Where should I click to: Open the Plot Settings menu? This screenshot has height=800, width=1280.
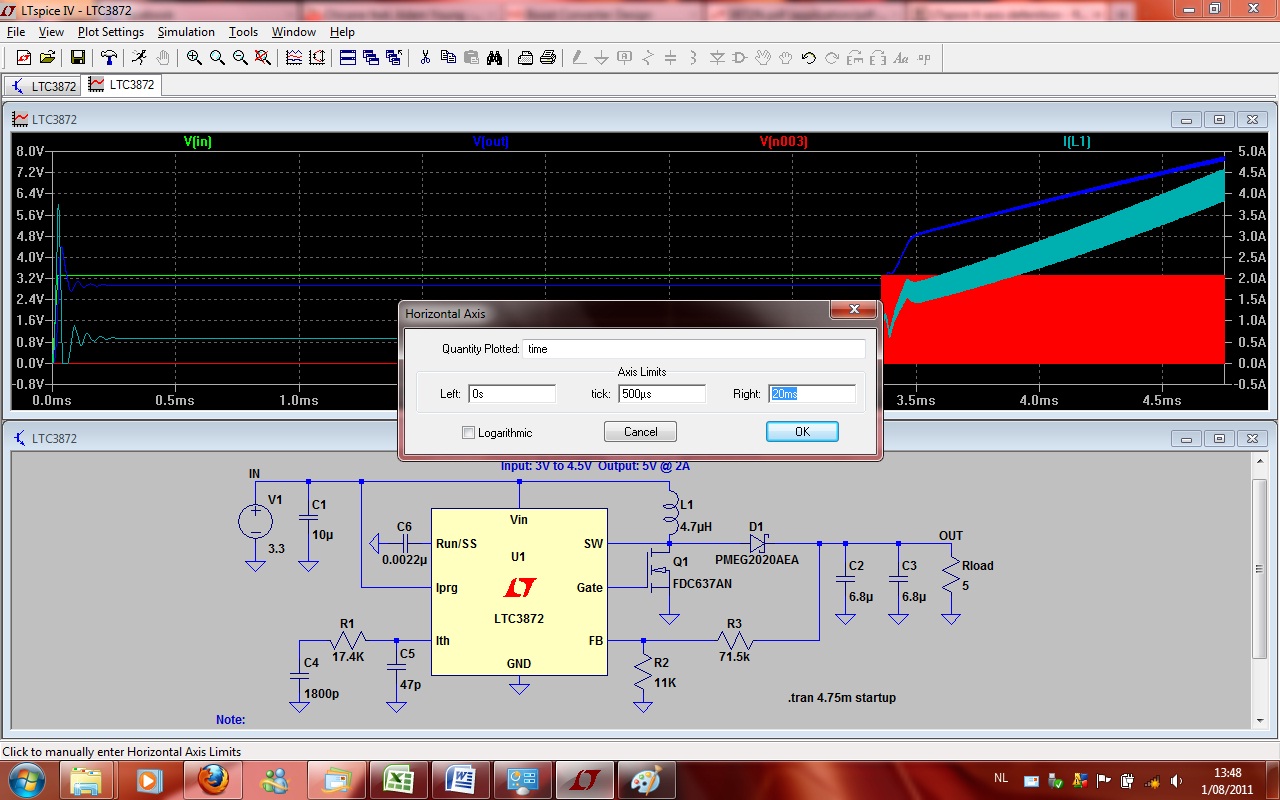(111, 32)
